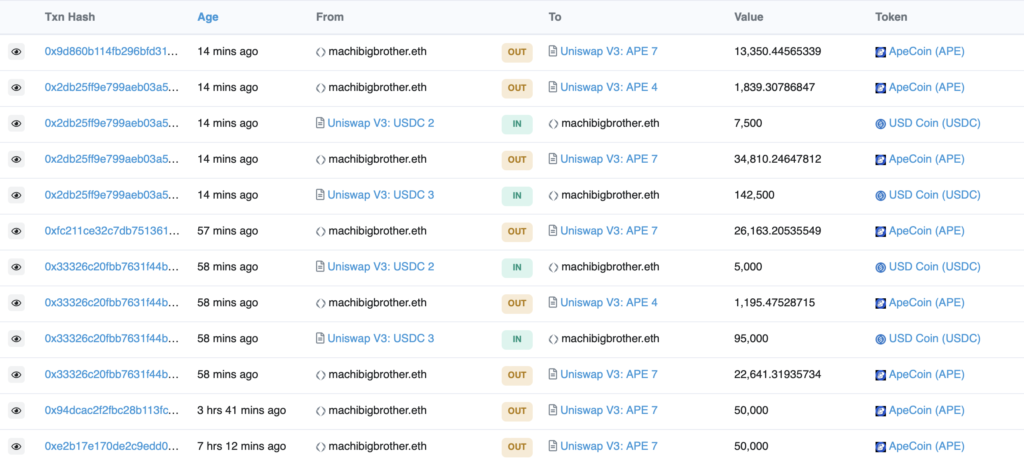Viewport: 1024px width, 465px height.
Task: Click the eye icon in the 57 mins ago row
Action: 16,231
